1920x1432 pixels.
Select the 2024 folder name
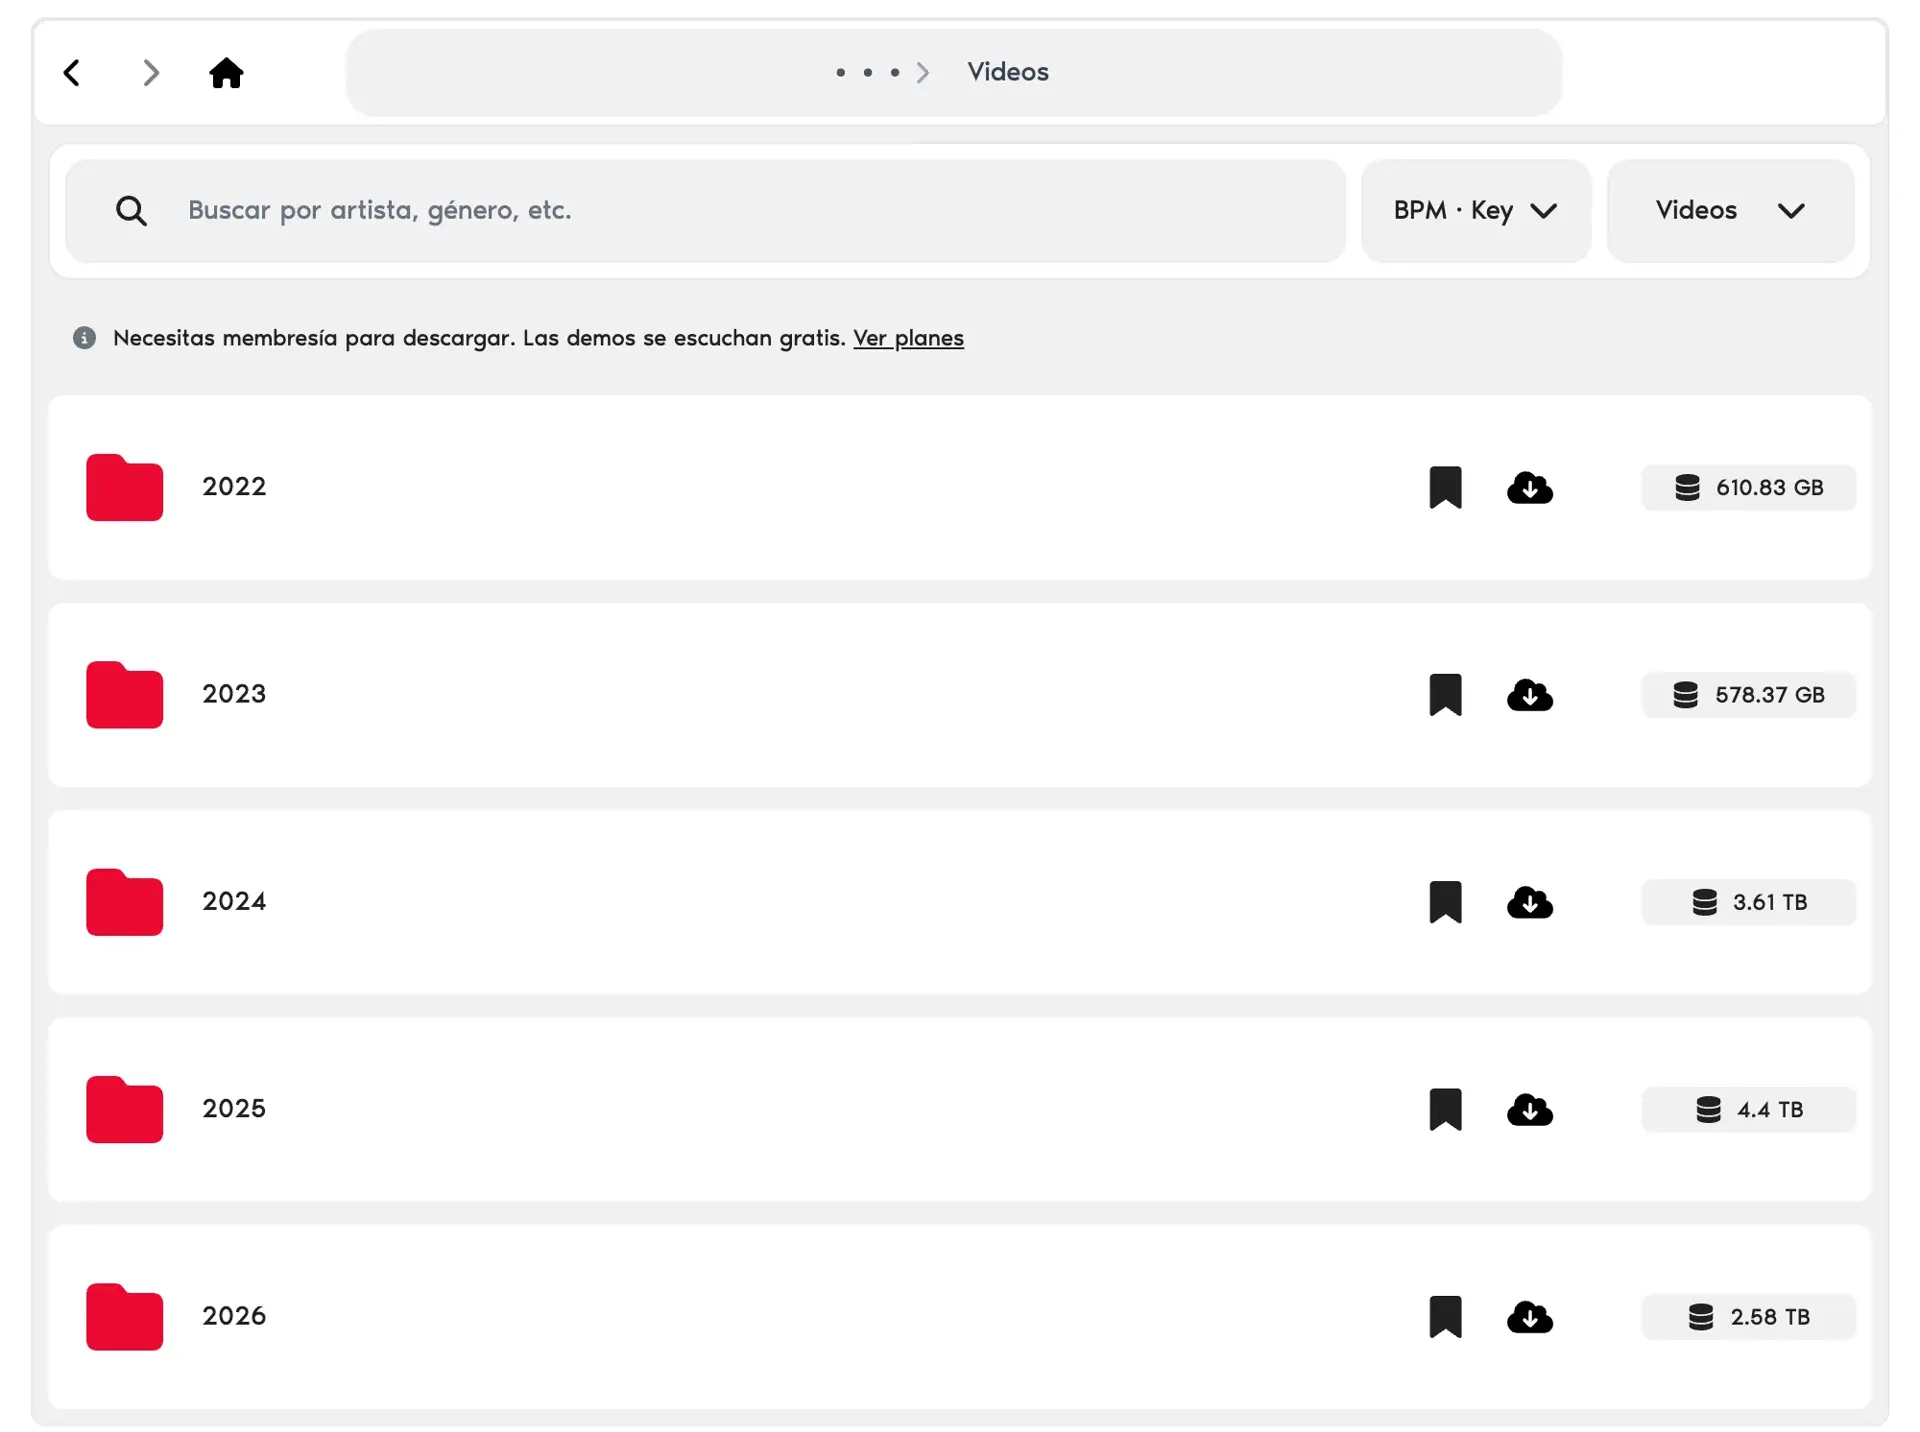pos(234,901)
